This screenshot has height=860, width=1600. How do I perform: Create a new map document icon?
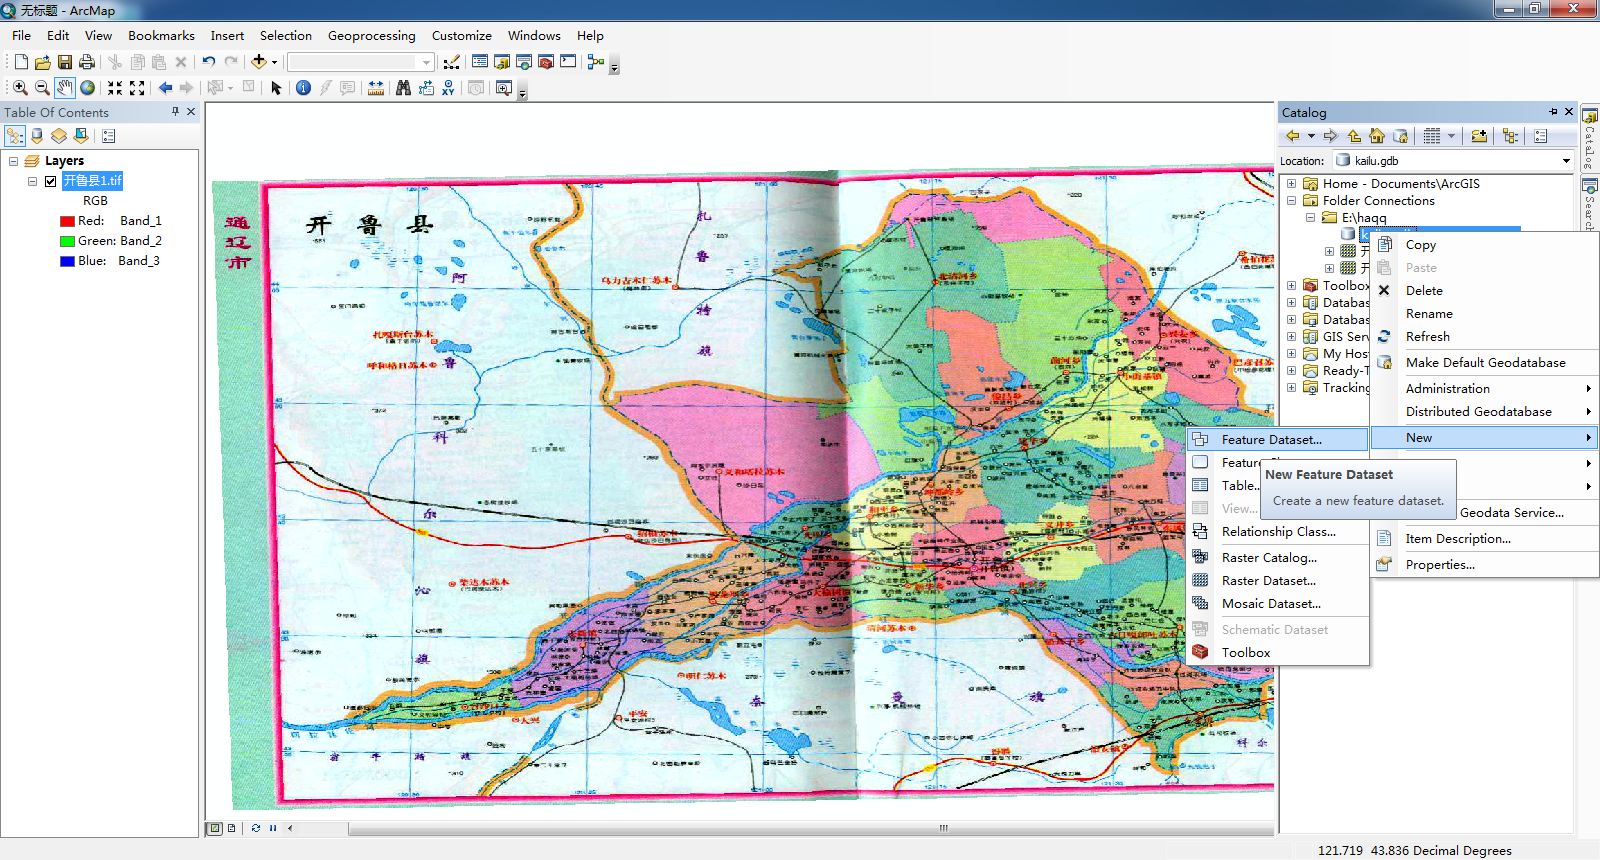click(x=21, y=62)
